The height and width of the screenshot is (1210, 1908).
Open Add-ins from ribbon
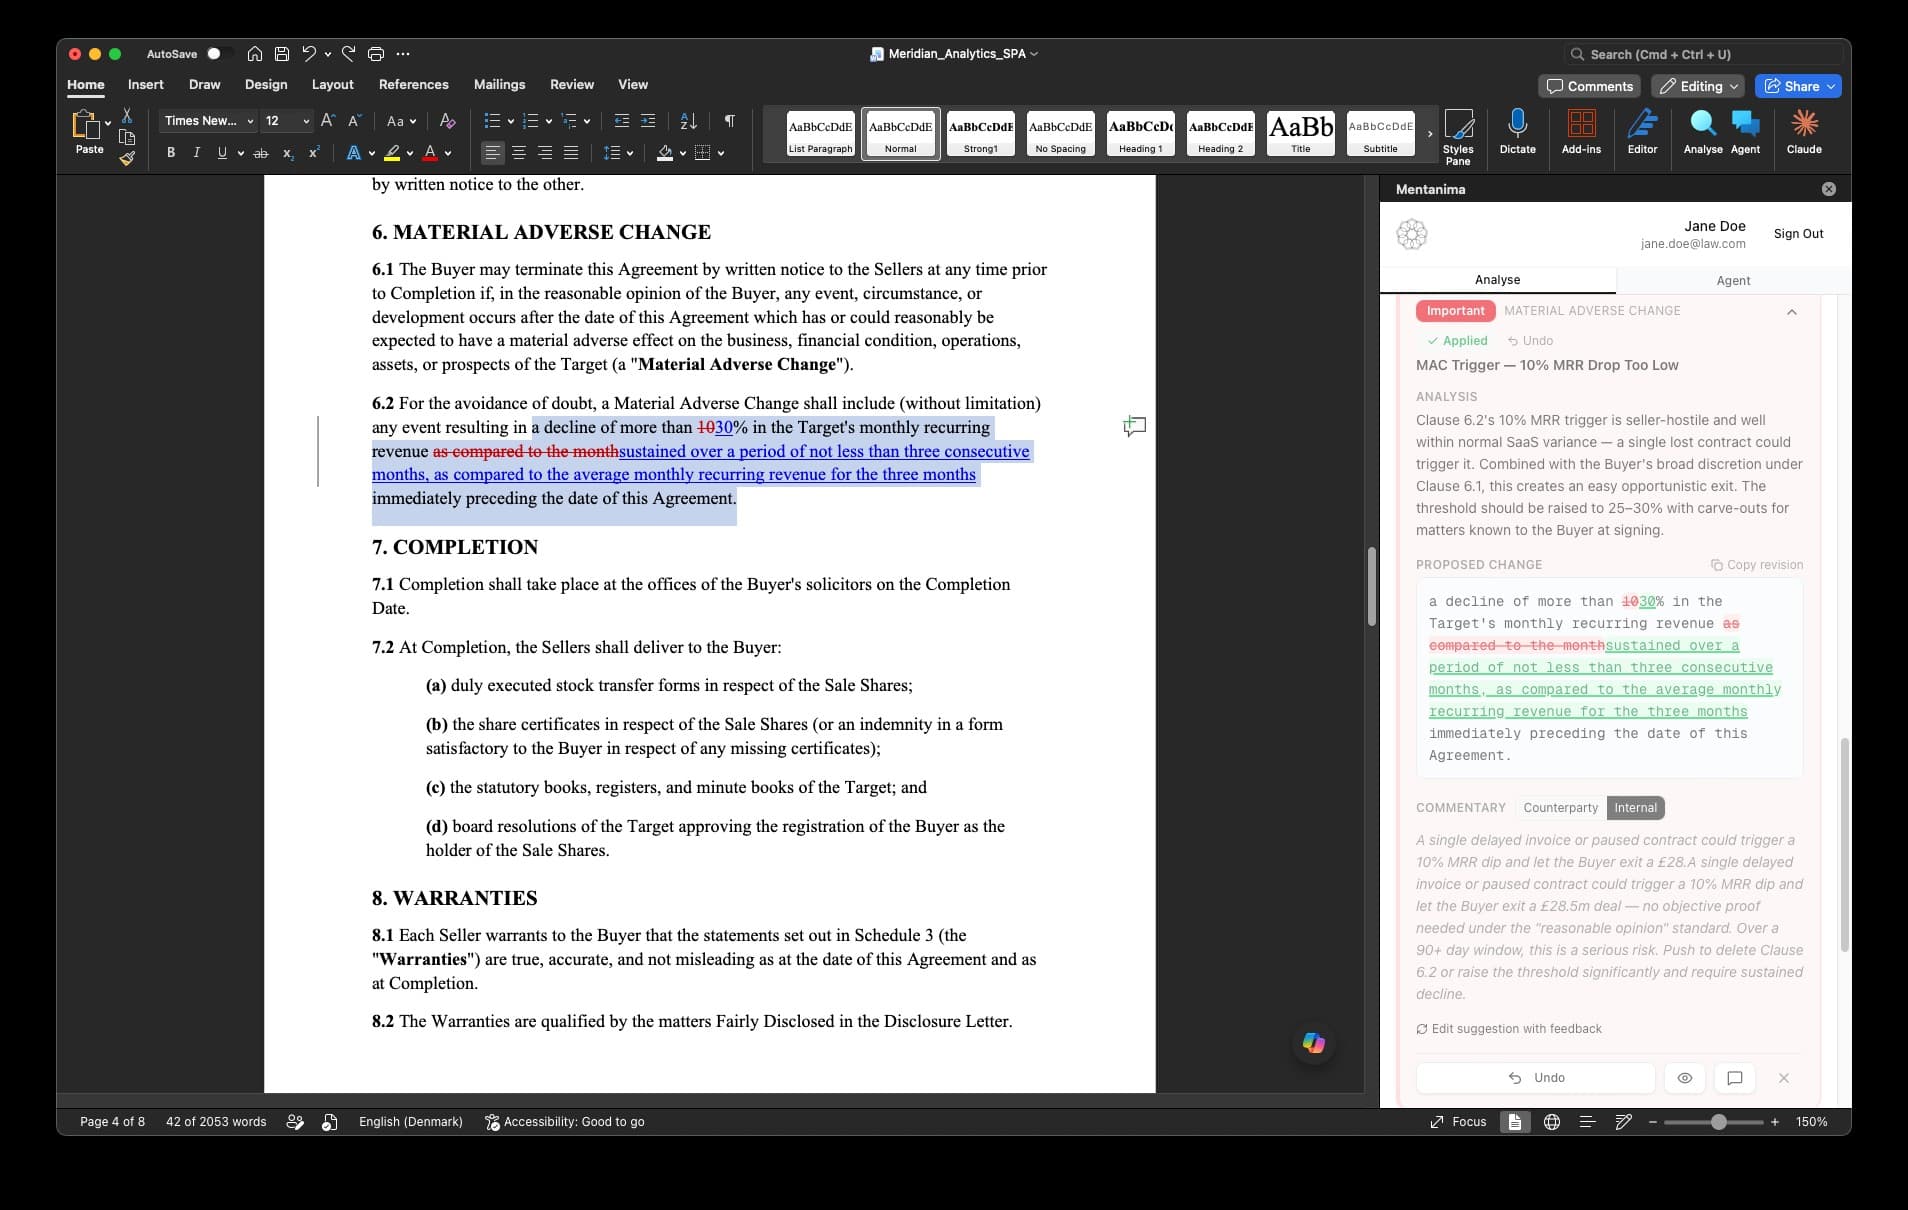[1581, 131]
